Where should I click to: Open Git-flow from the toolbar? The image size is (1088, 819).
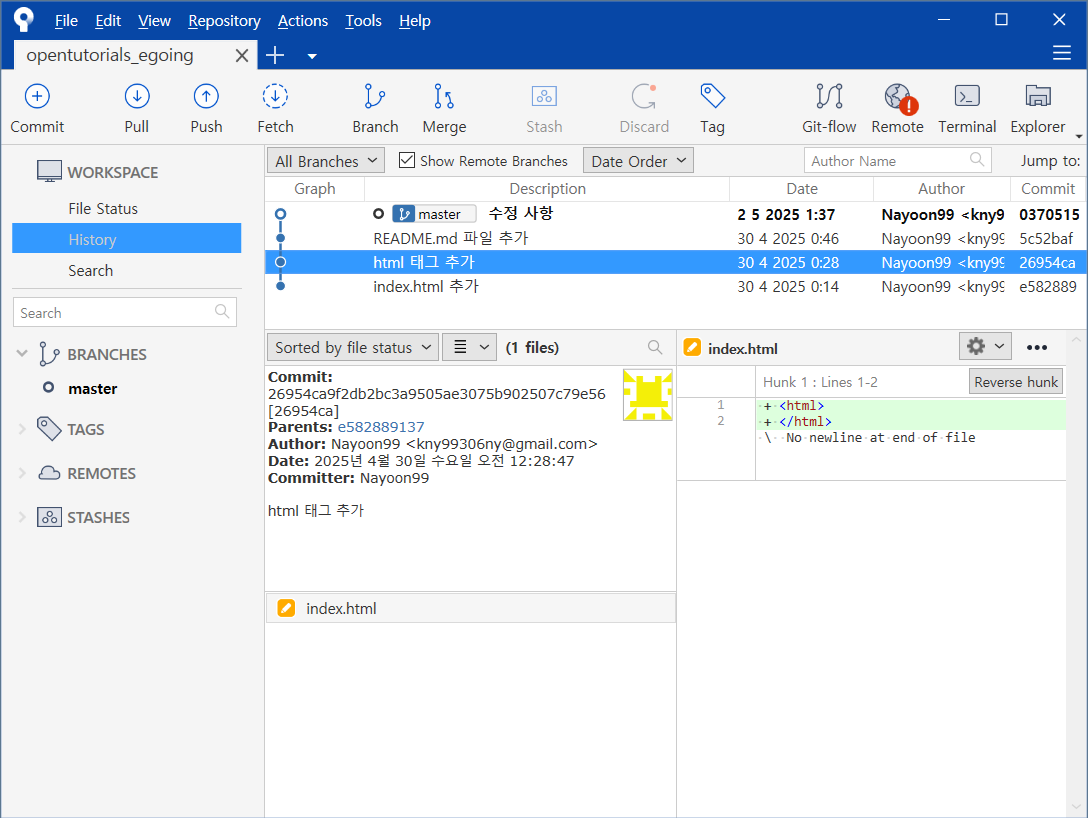click(829, 96)
